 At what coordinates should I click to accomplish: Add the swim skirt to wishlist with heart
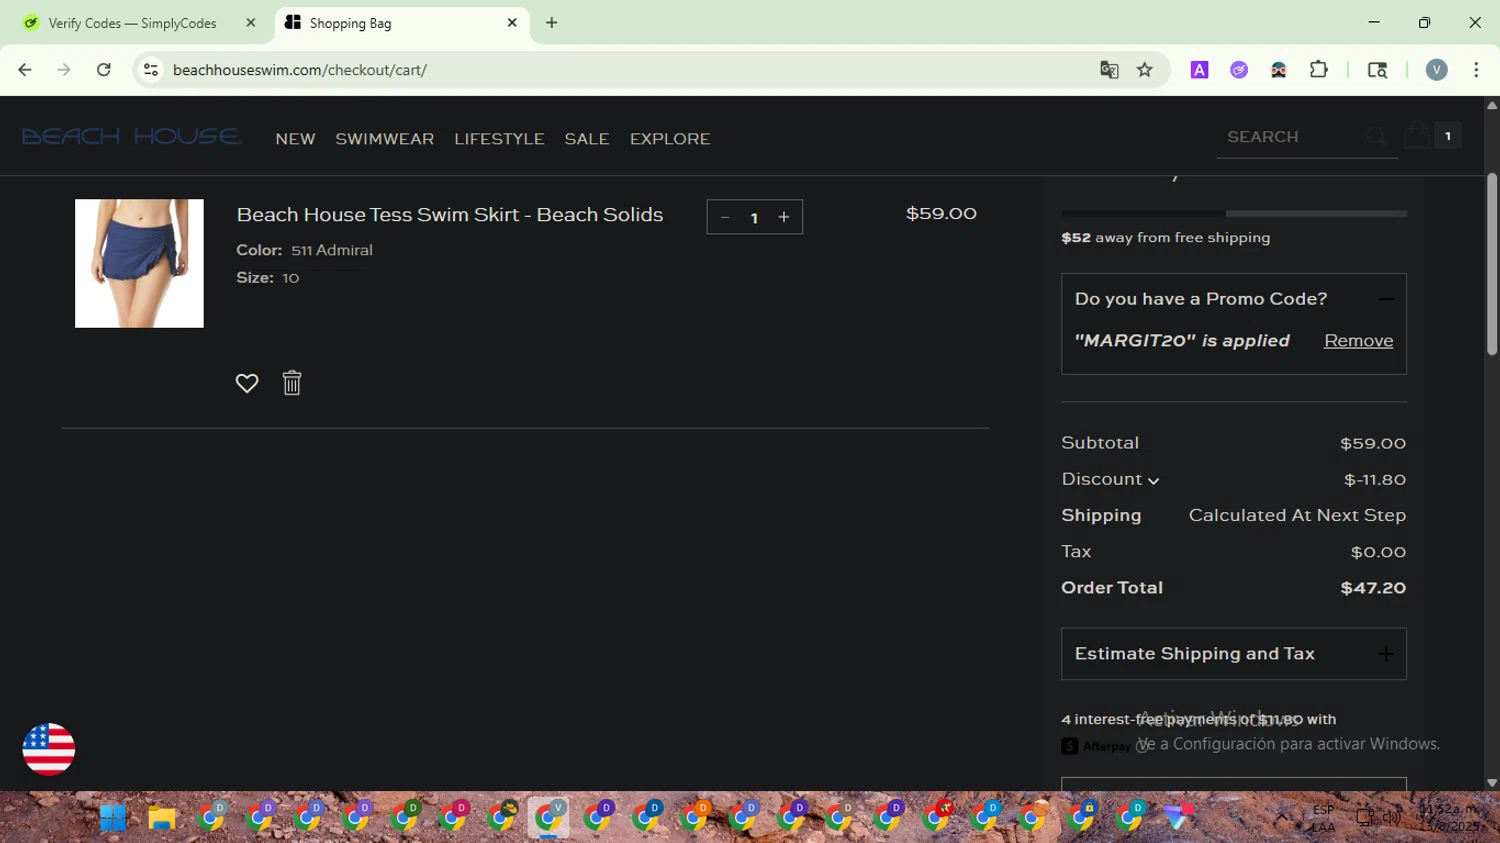pos(247,383)
